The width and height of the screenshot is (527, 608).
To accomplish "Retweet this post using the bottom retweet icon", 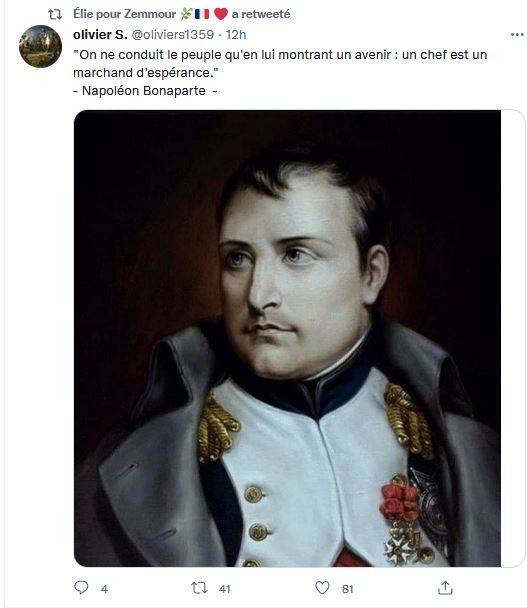I will (x=199, y=588).
